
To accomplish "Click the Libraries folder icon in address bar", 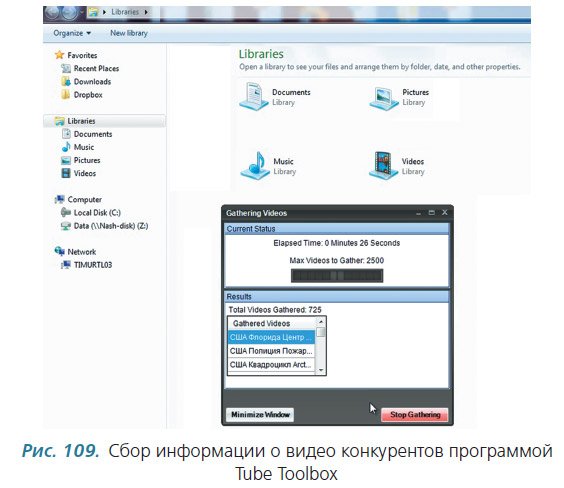I will (x=93, y=12).
